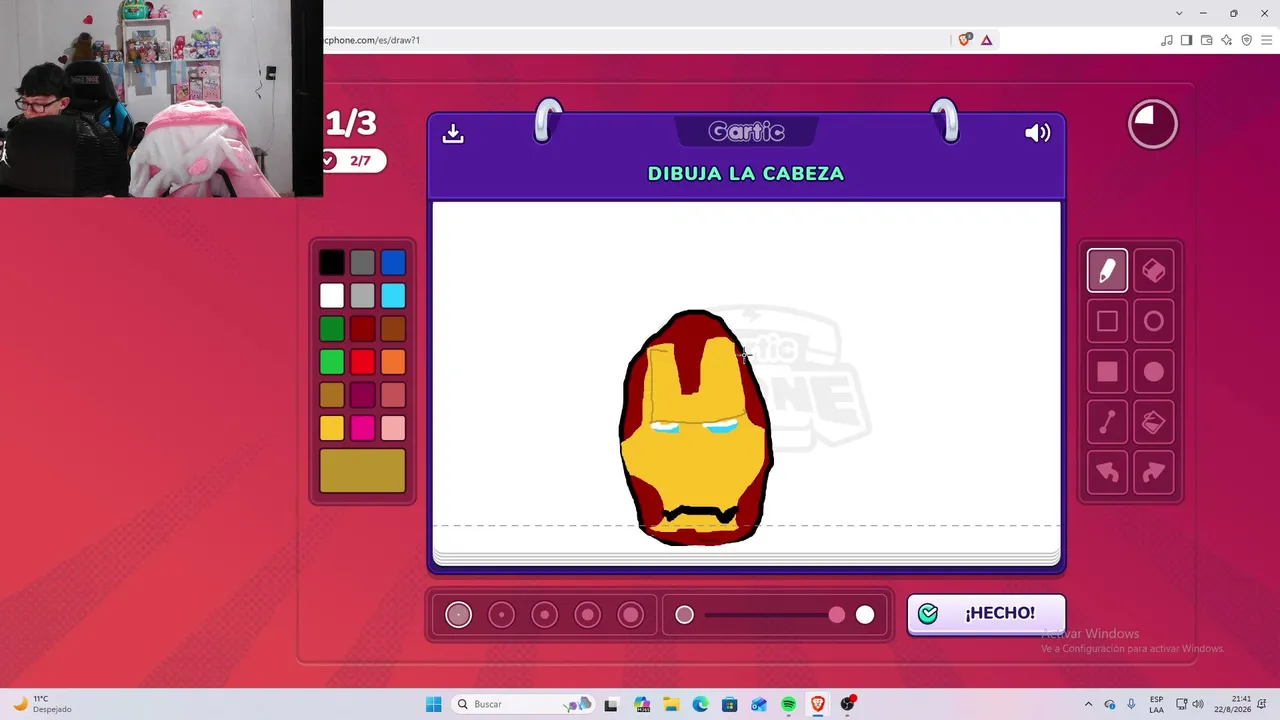Pick the bright green color swatch
1280x720 pixels.
click(332, 361)
